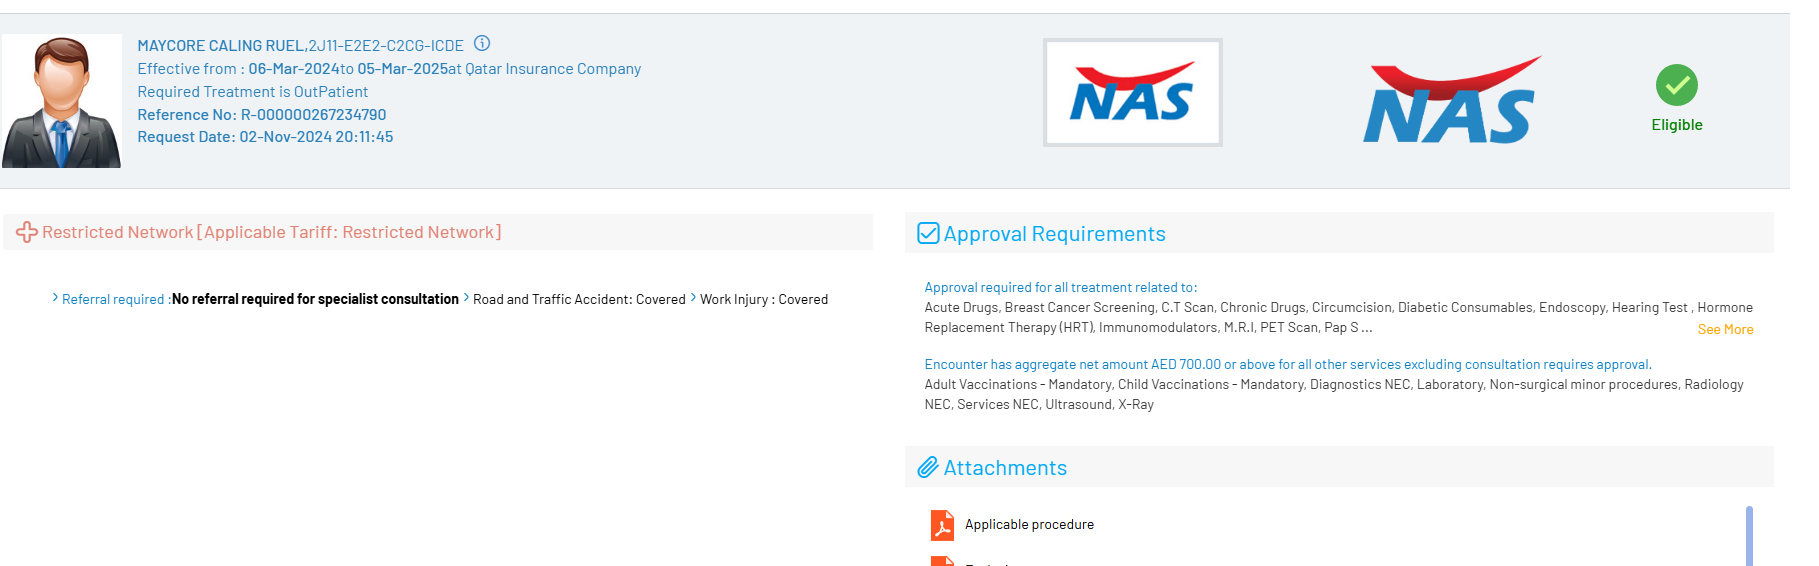Click the paperclip Attachments icon

tap(928, 467)
